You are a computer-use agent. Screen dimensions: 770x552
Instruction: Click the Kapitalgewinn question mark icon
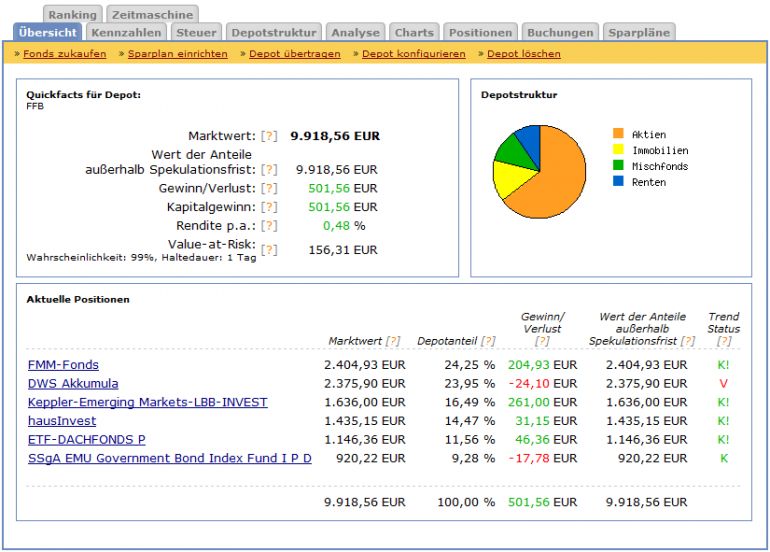pyautogui.click(x=269, y=207)
